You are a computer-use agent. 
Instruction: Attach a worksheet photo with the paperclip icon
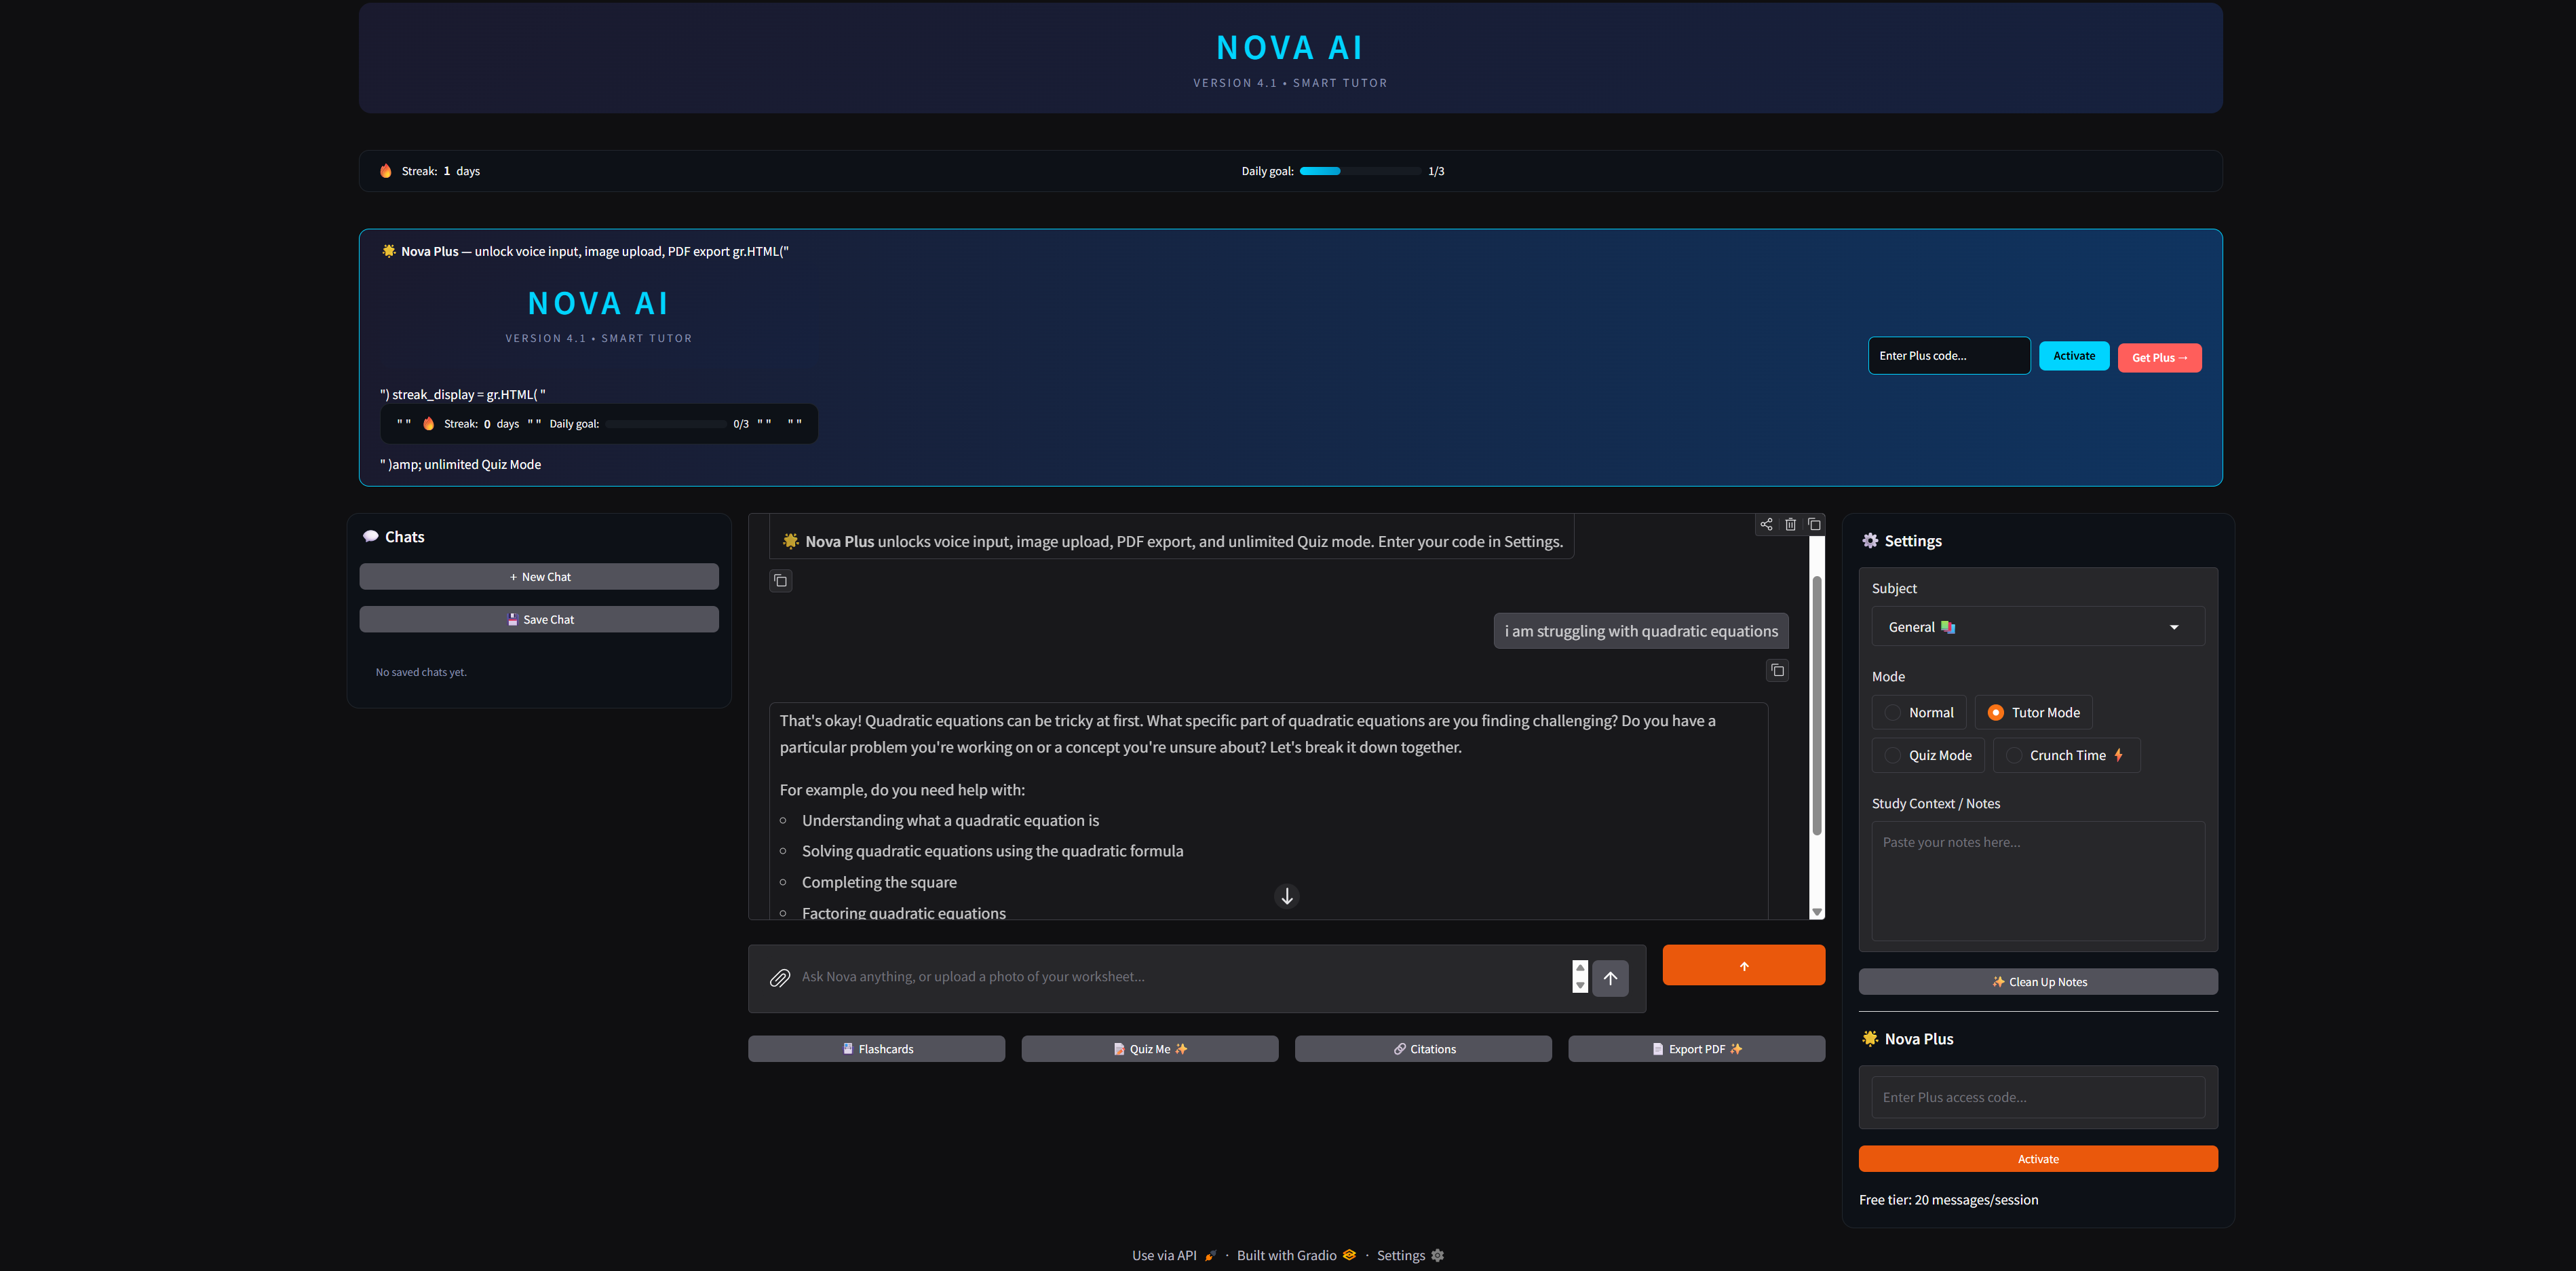coord(781,978)
